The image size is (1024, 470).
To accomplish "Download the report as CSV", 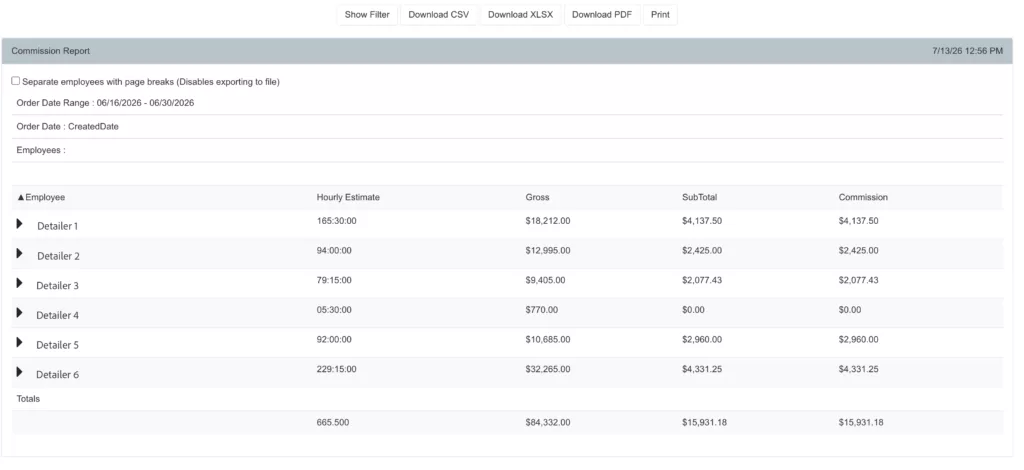I will (x=439, y=15).
